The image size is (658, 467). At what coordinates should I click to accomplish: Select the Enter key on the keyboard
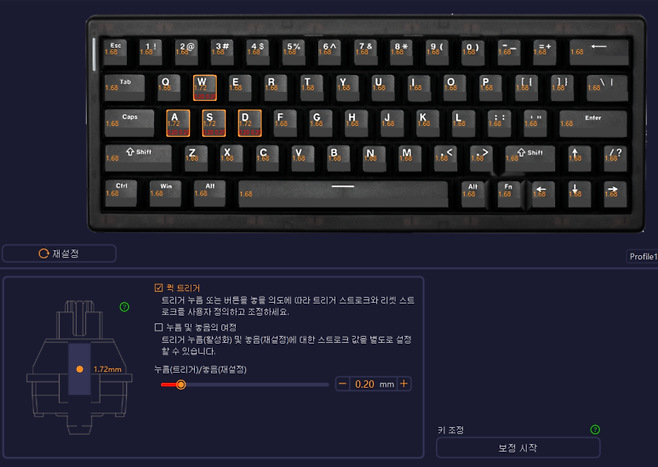[593, 123]
